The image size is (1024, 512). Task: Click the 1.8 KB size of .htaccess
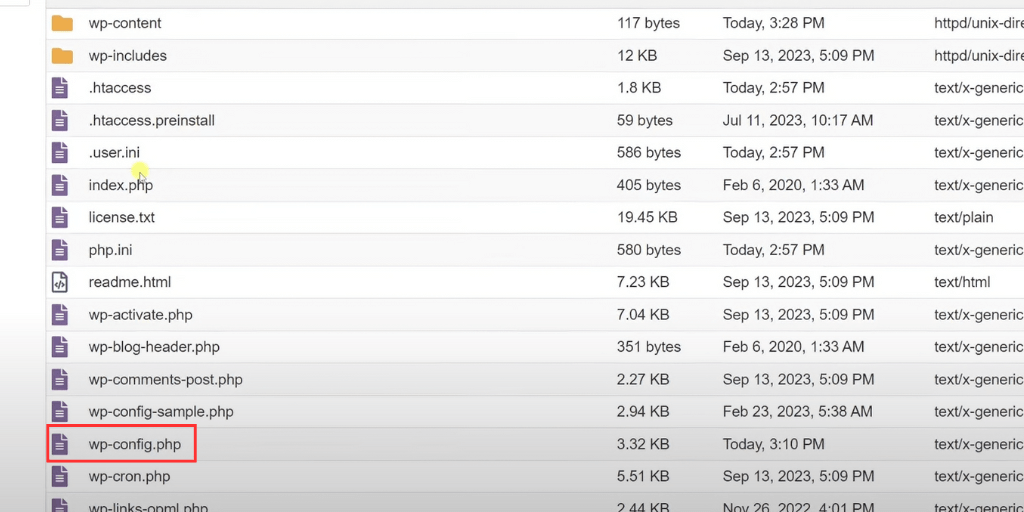pyautogui.click(x=639, y=88)
